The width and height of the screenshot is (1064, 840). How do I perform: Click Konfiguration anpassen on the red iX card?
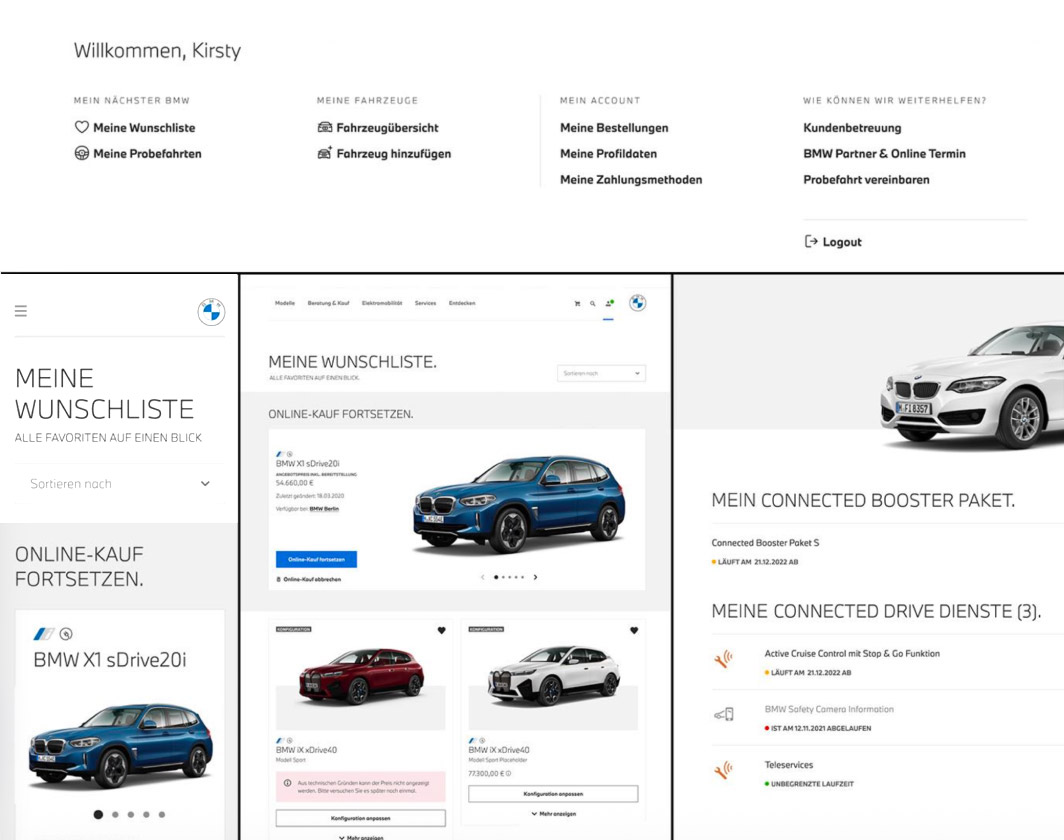[x=361, y=818]
